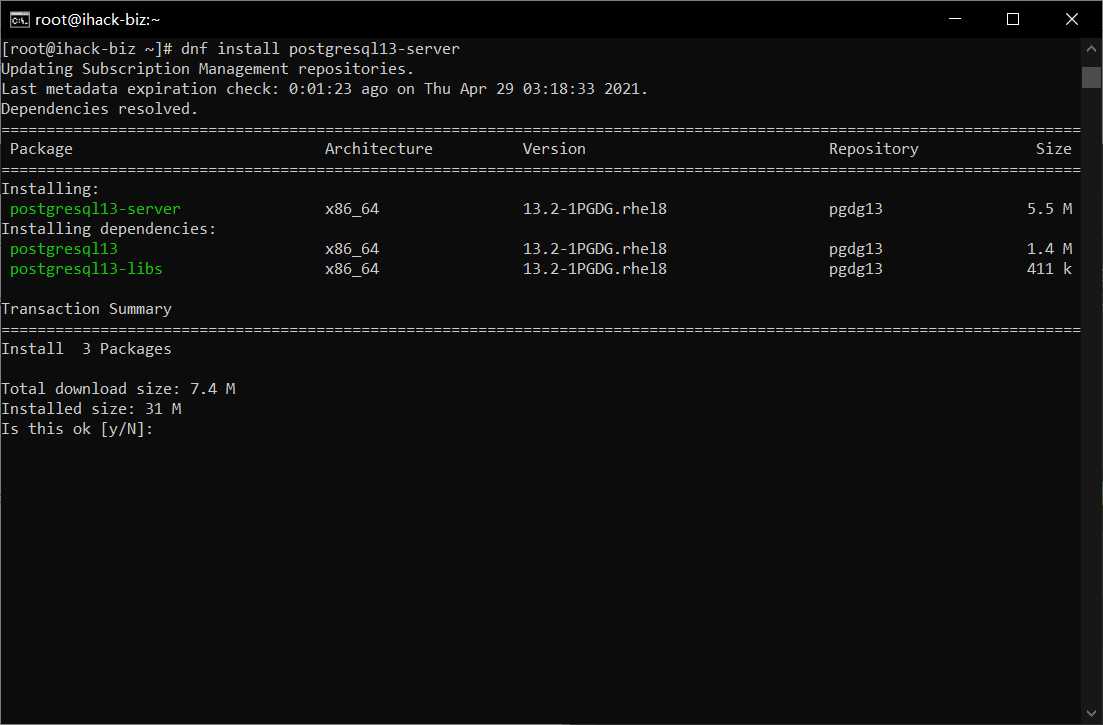Screen dimensions: 1103x725
Task: Minimize the terminal window
Action: 955,19
